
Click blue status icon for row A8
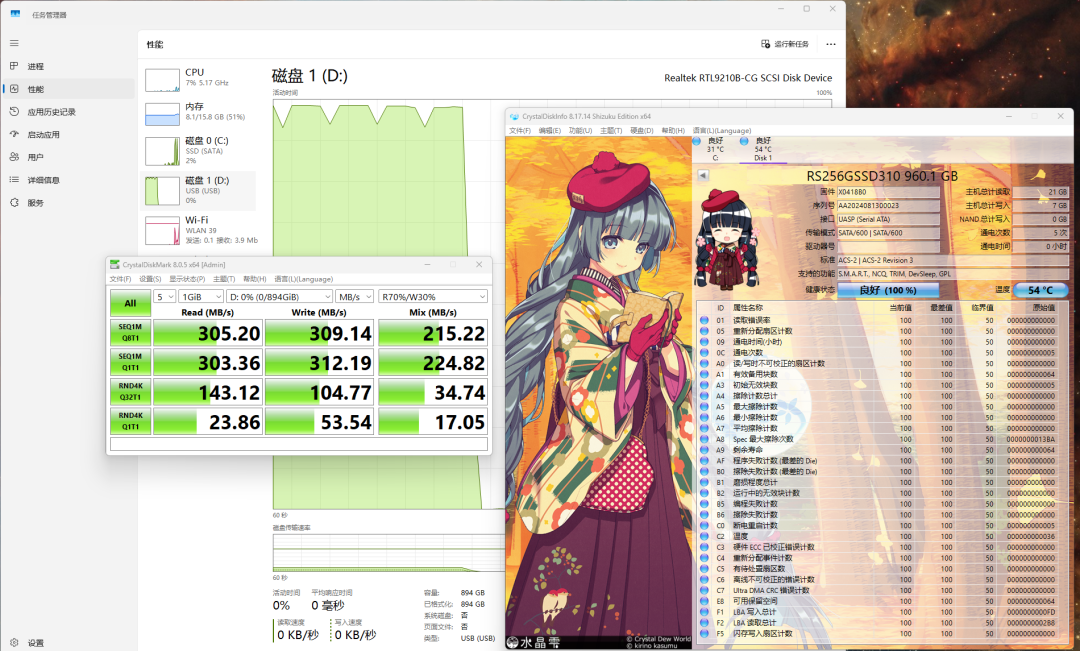[x=704, y=439]
